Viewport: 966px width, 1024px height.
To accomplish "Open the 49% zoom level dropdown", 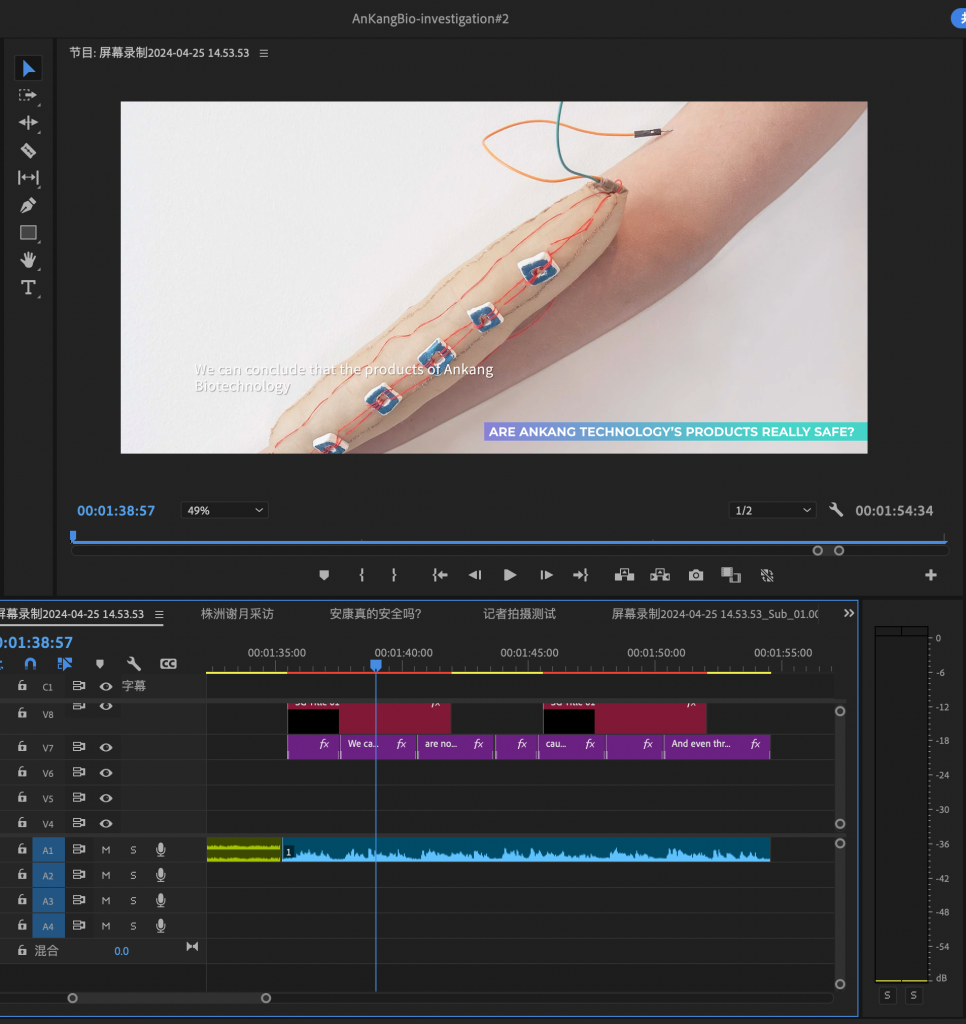I will pos(225,510).
